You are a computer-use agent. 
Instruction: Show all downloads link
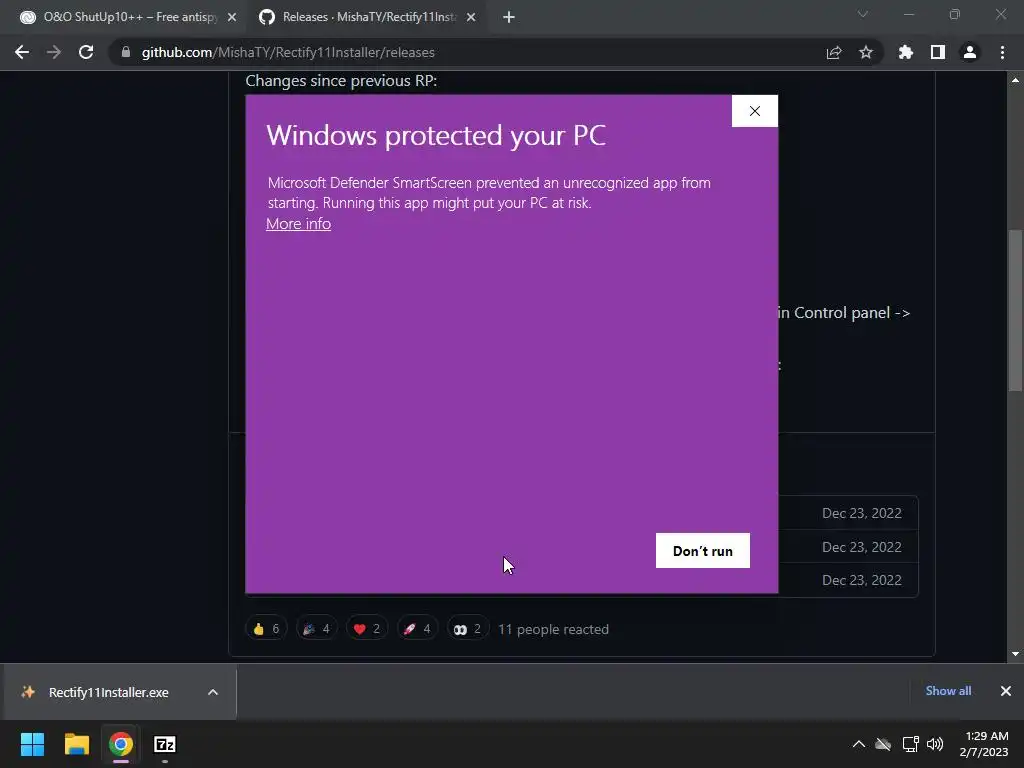948,691
